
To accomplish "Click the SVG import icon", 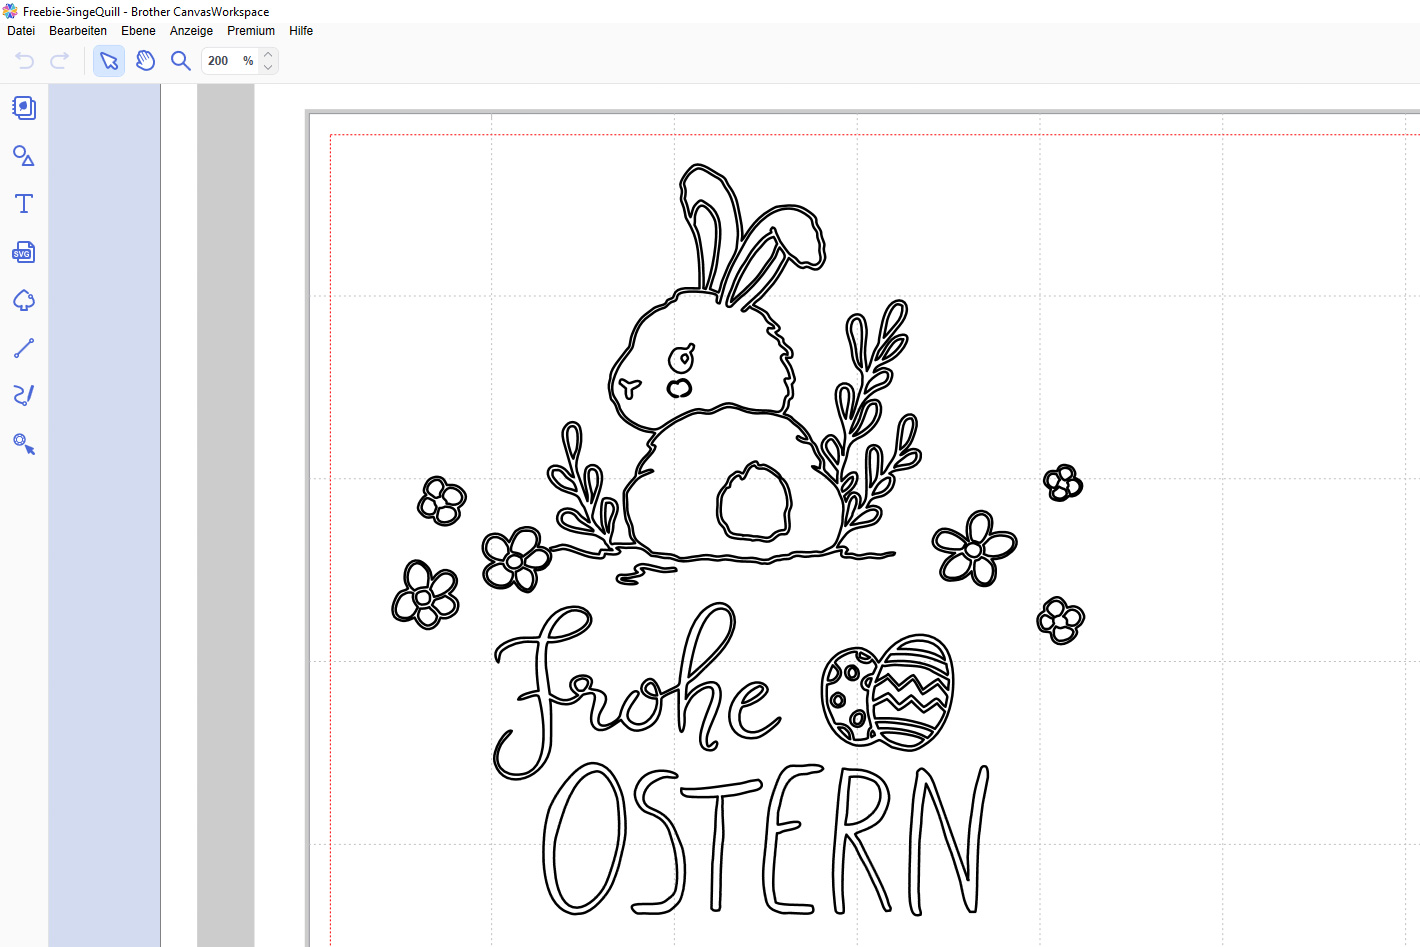I will tap(24, 252).
